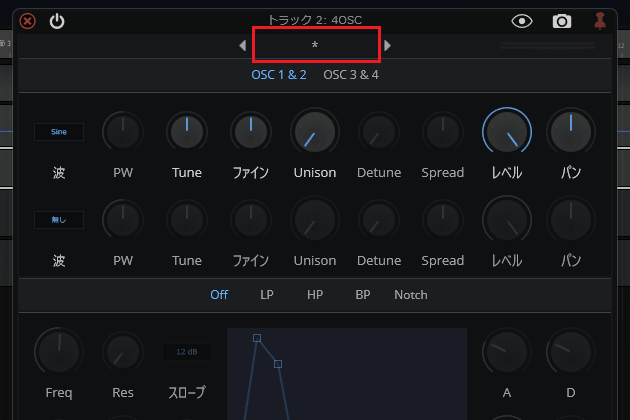630x420 pixels.
Task: Click the camera snapshot icon
Action: [x=562, y=20]
